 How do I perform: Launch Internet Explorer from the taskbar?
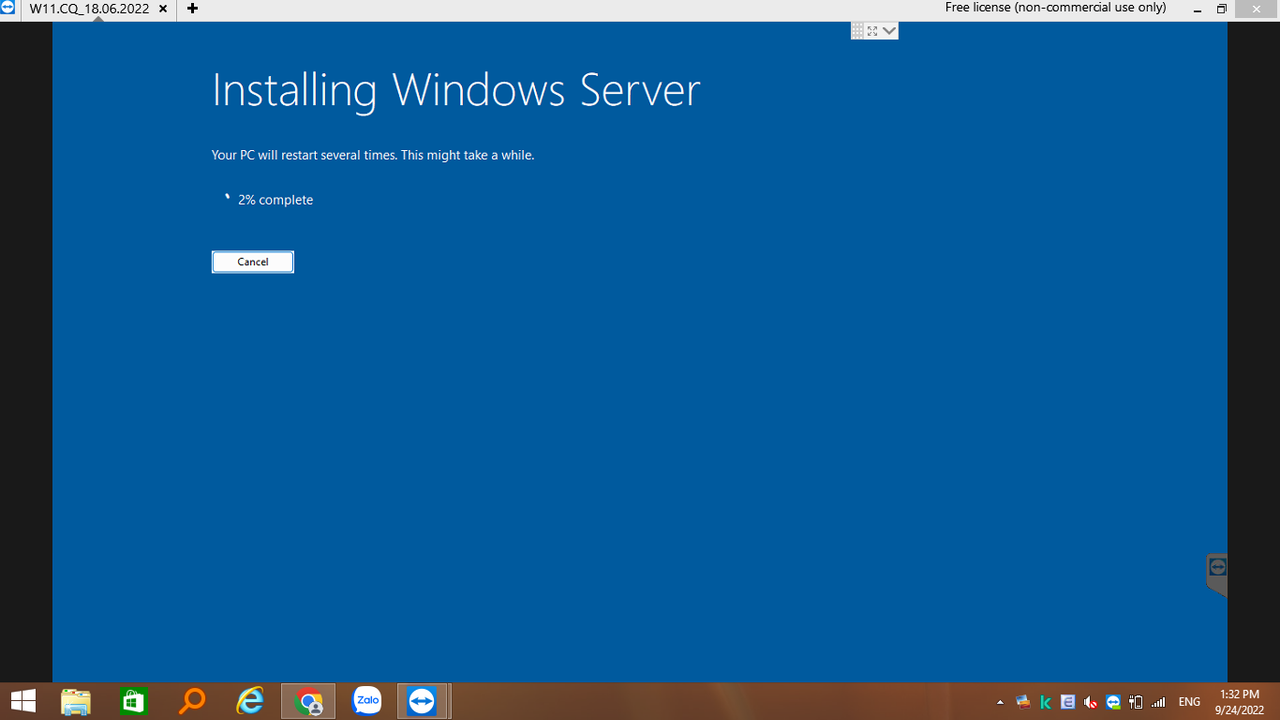249,701
